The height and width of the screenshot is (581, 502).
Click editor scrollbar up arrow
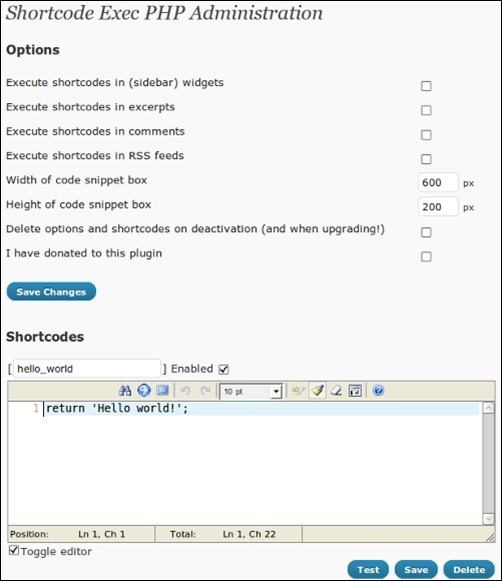tap(489, 408)
